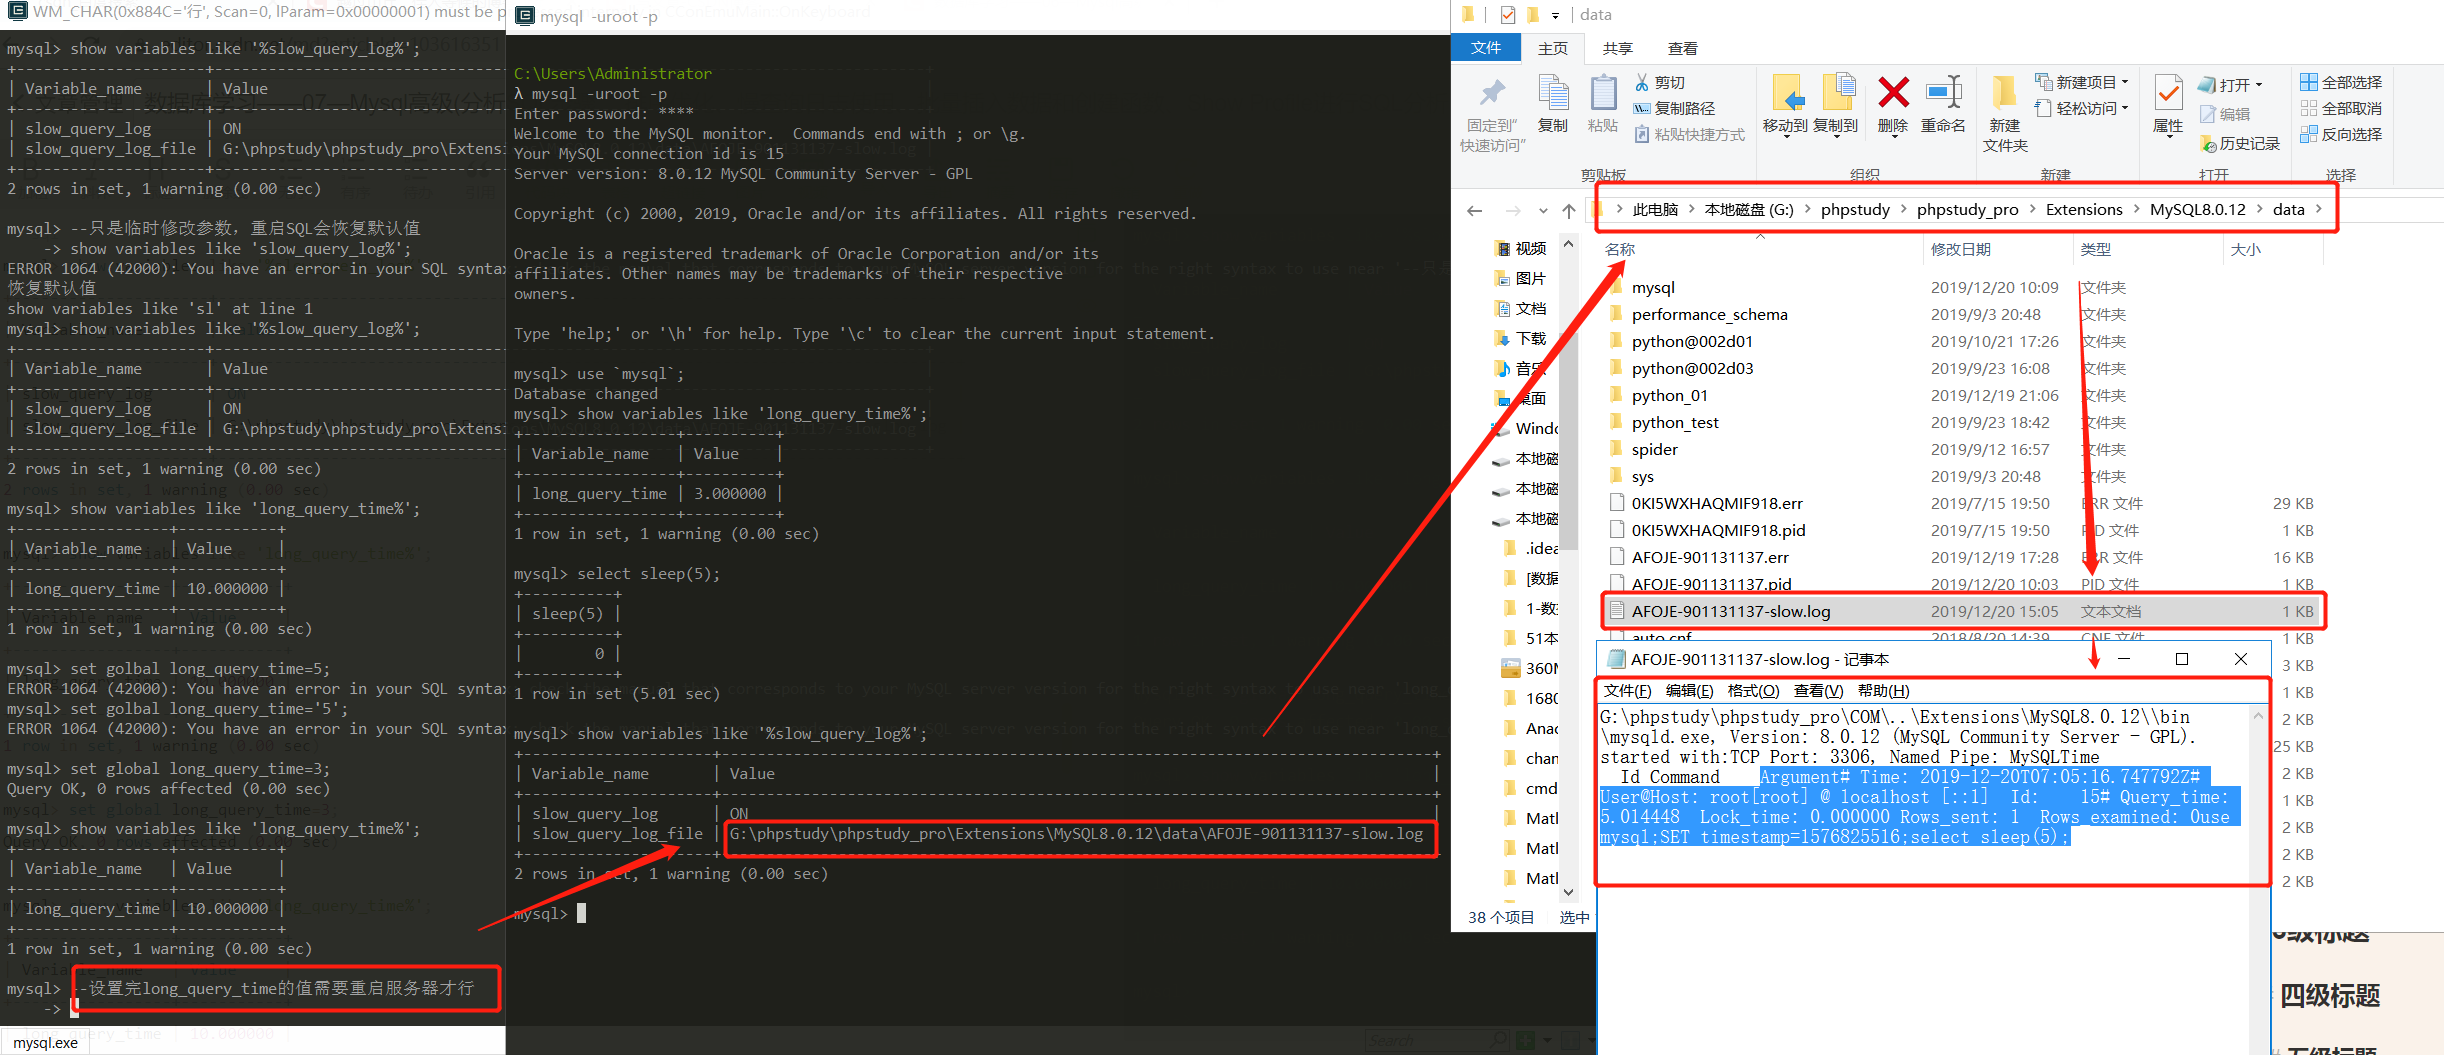This screenshot has height=1055, width=2444.
Task: Click the Copy (复制) icon in the ribbon
Action: click(1553, 94)
